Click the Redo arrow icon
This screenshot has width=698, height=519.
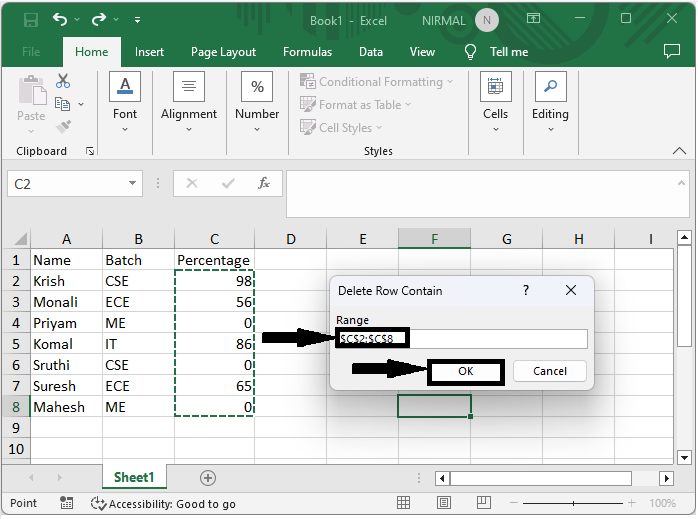[x=98, y=20]
